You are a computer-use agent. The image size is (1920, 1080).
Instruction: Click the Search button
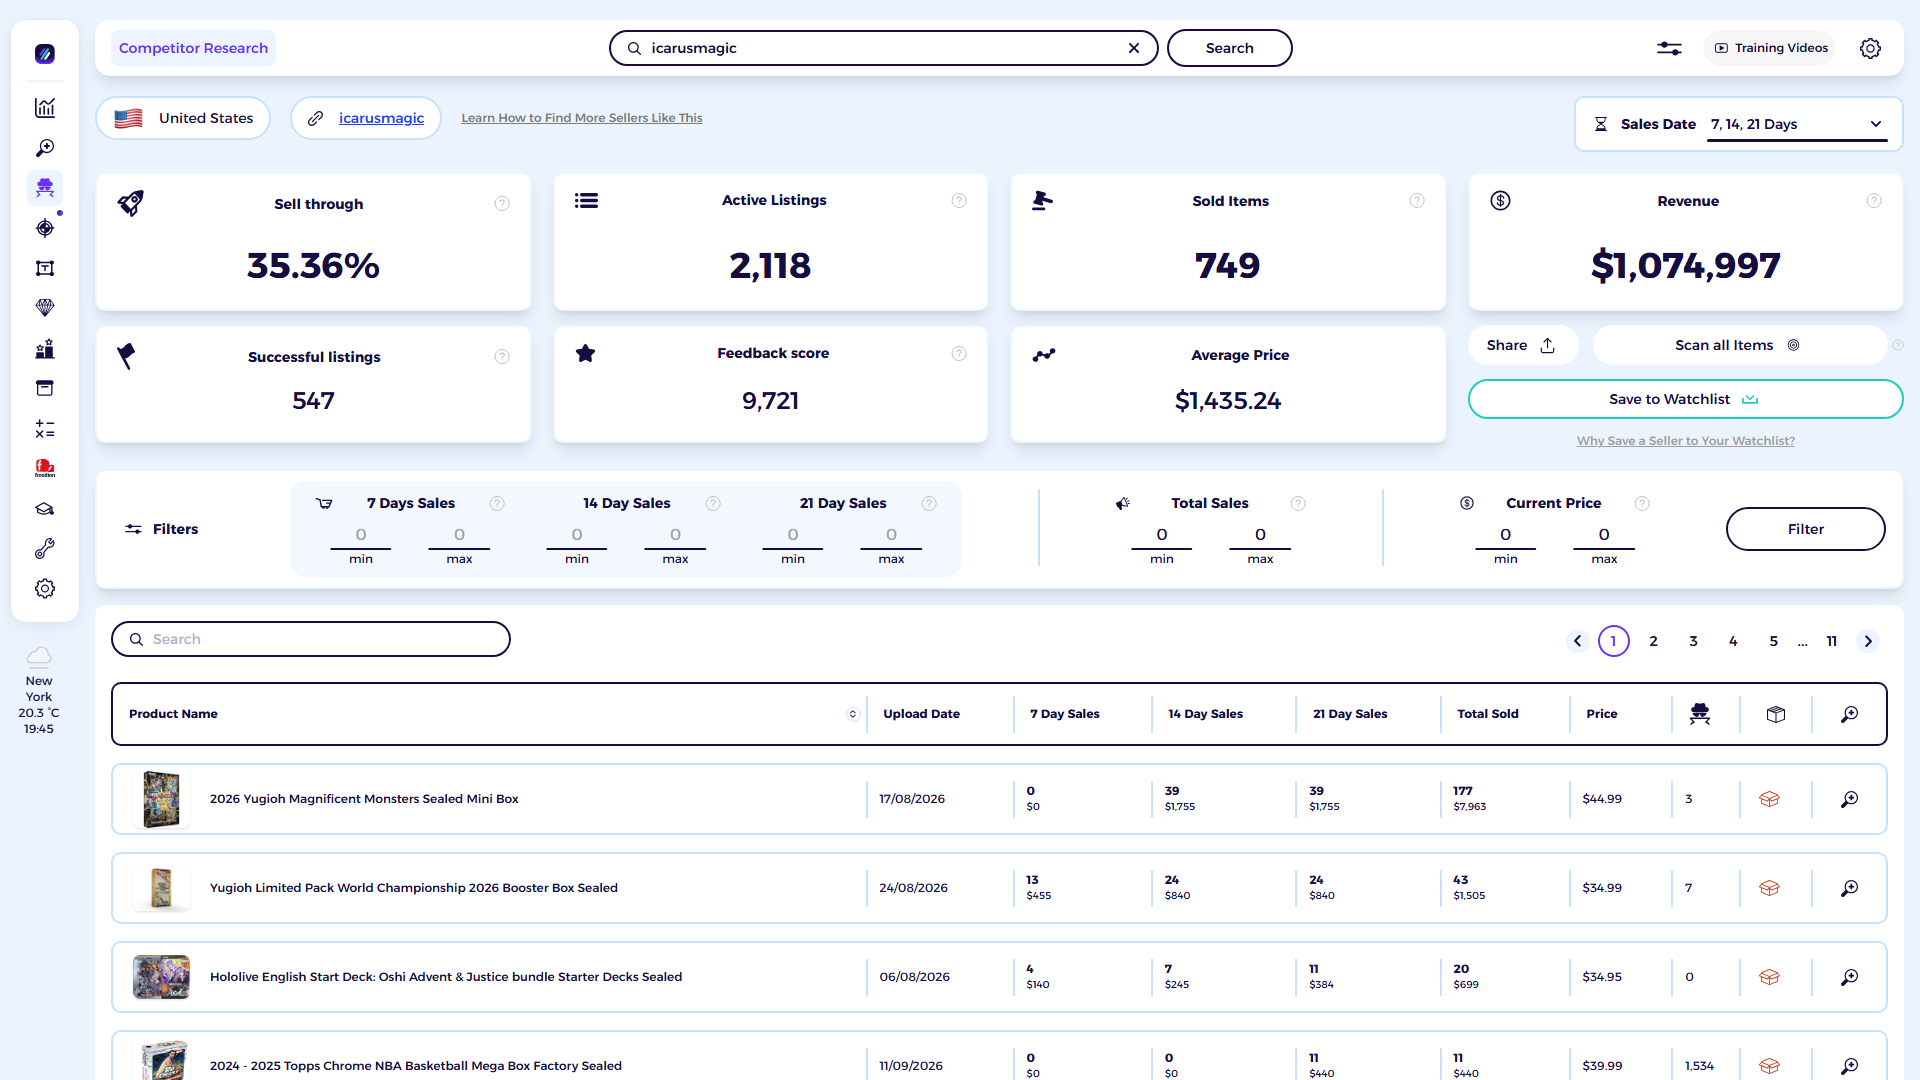tap(1229, 48)
